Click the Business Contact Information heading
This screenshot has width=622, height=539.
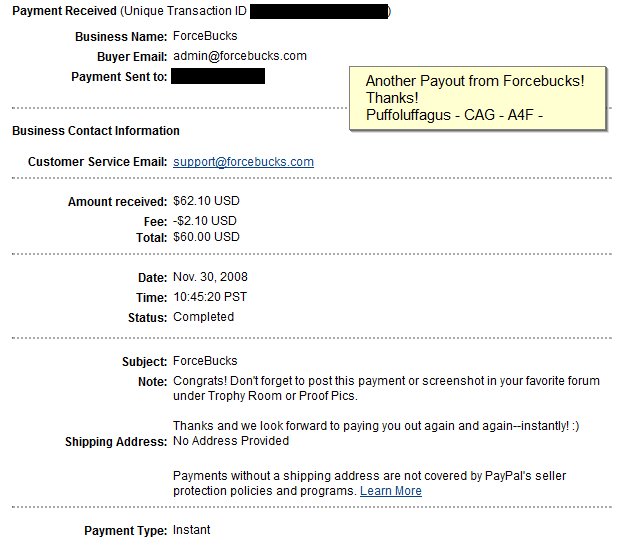pos(96,130)
